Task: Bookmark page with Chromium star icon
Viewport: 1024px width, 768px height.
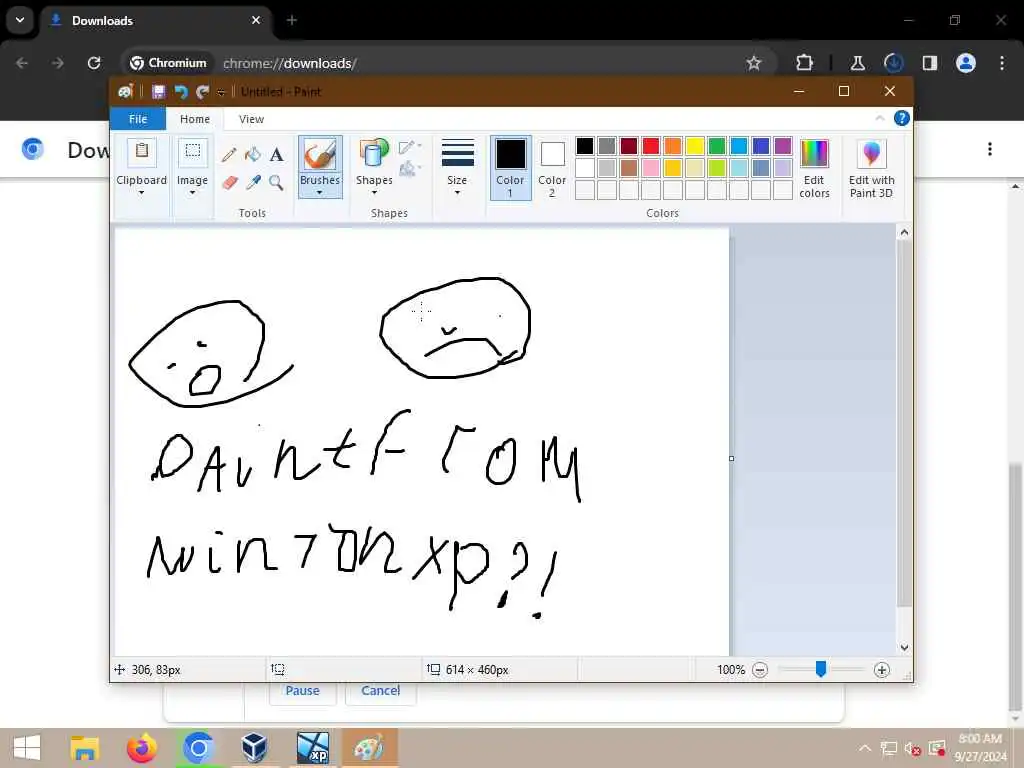Action: (754, 63)
